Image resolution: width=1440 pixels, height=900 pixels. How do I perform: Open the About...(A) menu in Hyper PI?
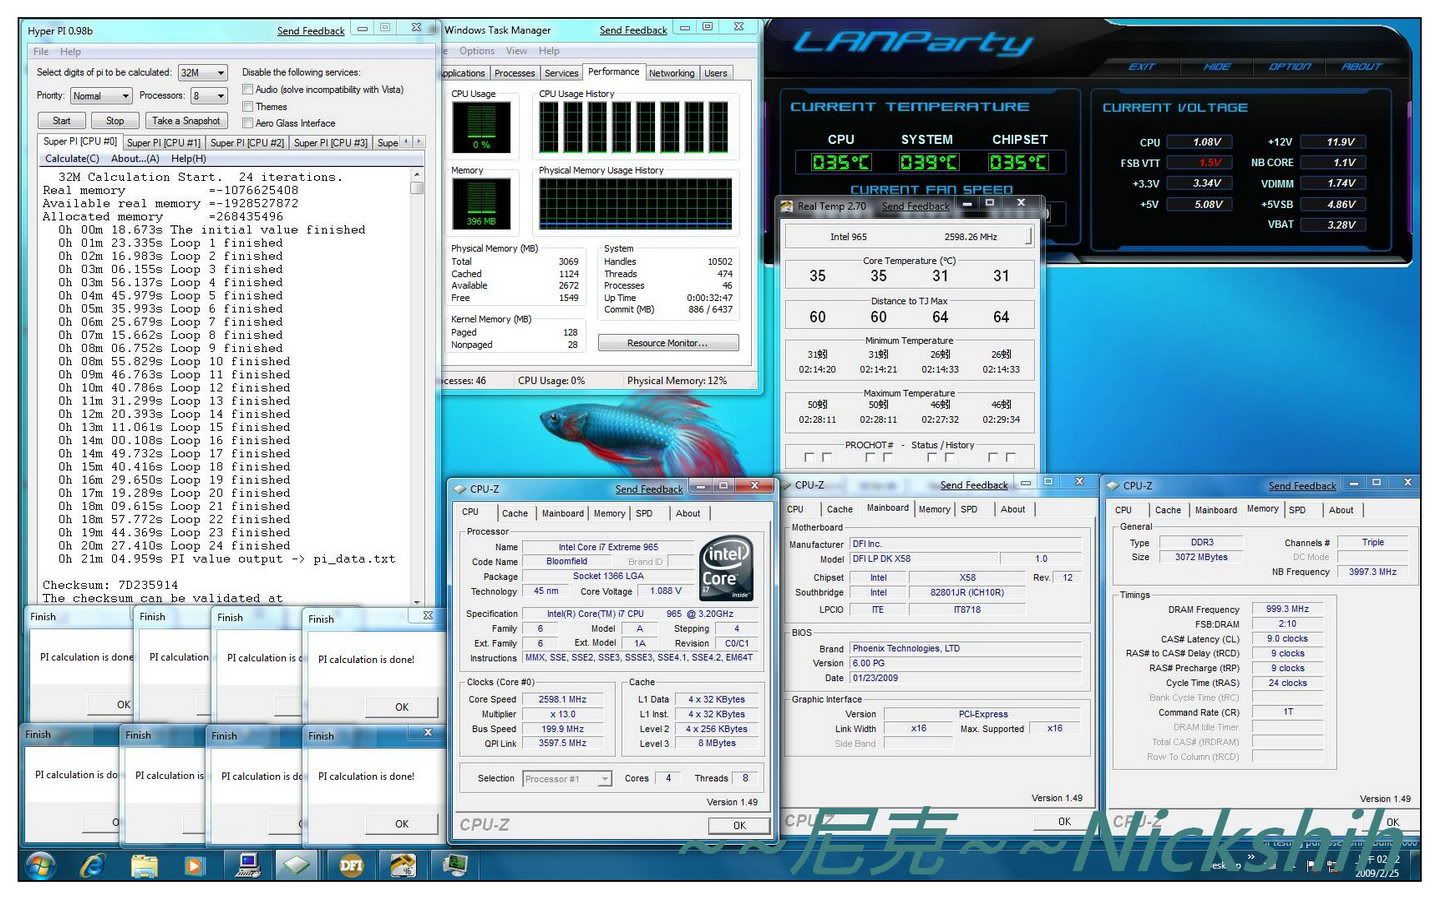click(135, 158)
